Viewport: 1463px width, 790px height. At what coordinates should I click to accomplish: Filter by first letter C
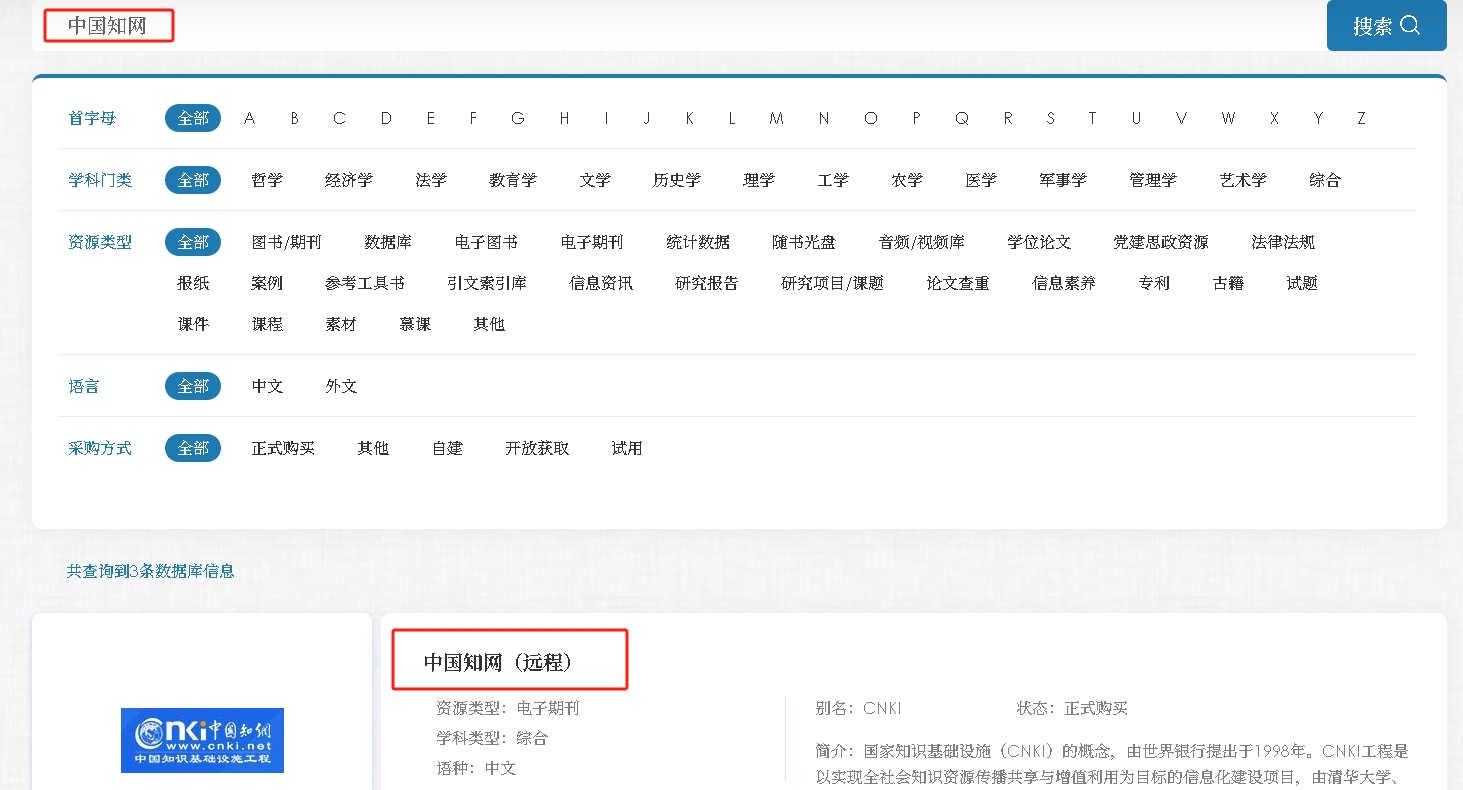[x=339, y=118]
